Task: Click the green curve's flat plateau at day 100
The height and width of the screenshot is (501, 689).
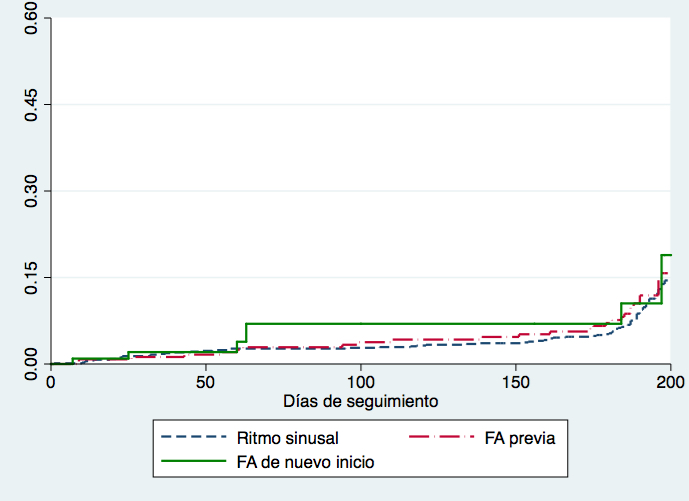Action: 361,324
